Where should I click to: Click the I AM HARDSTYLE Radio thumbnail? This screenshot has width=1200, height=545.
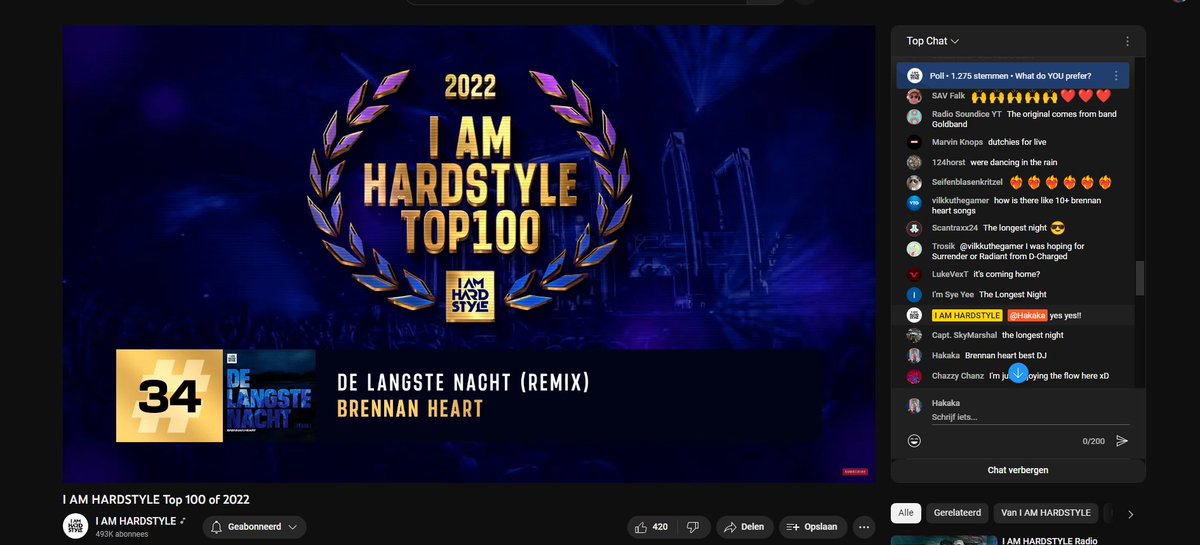pos(942,540)
